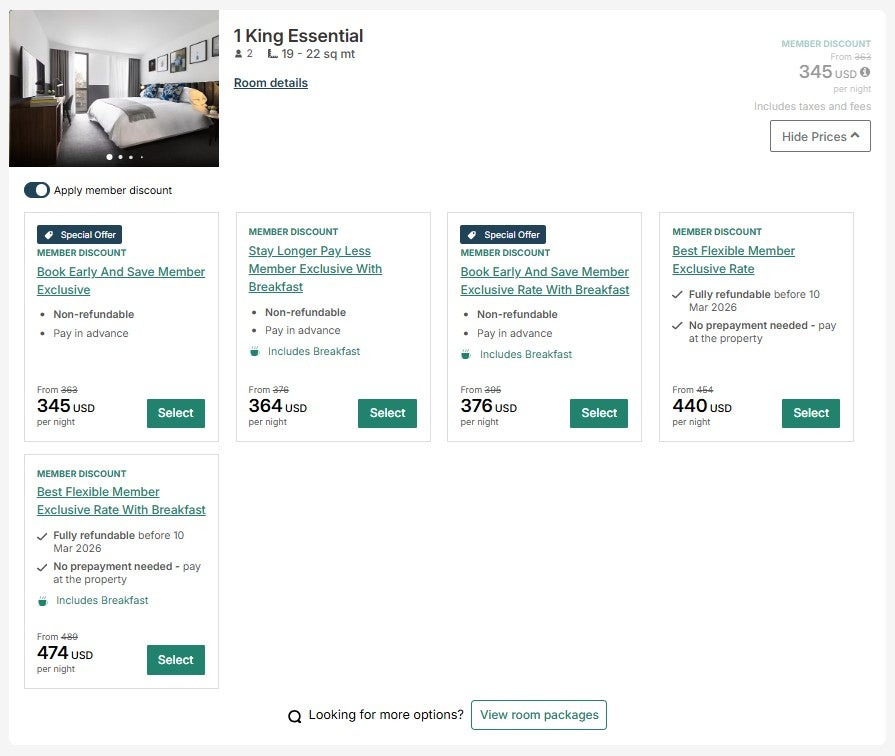This screenshot has height=756, width=895.
Task: Click the guest occupancy icon under 1 King Essential
Action: tap(237, 53)
